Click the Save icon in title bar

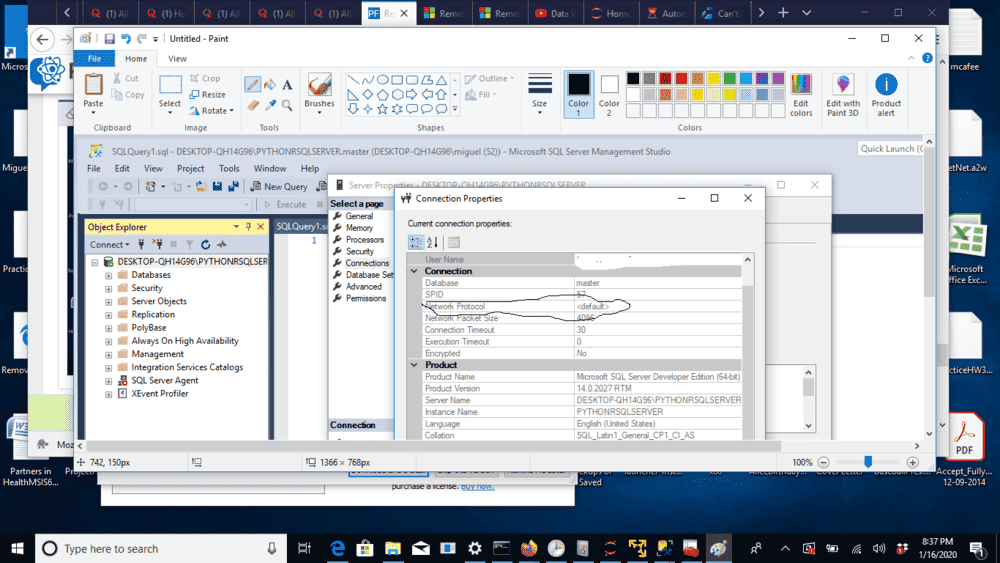[109, 38]
